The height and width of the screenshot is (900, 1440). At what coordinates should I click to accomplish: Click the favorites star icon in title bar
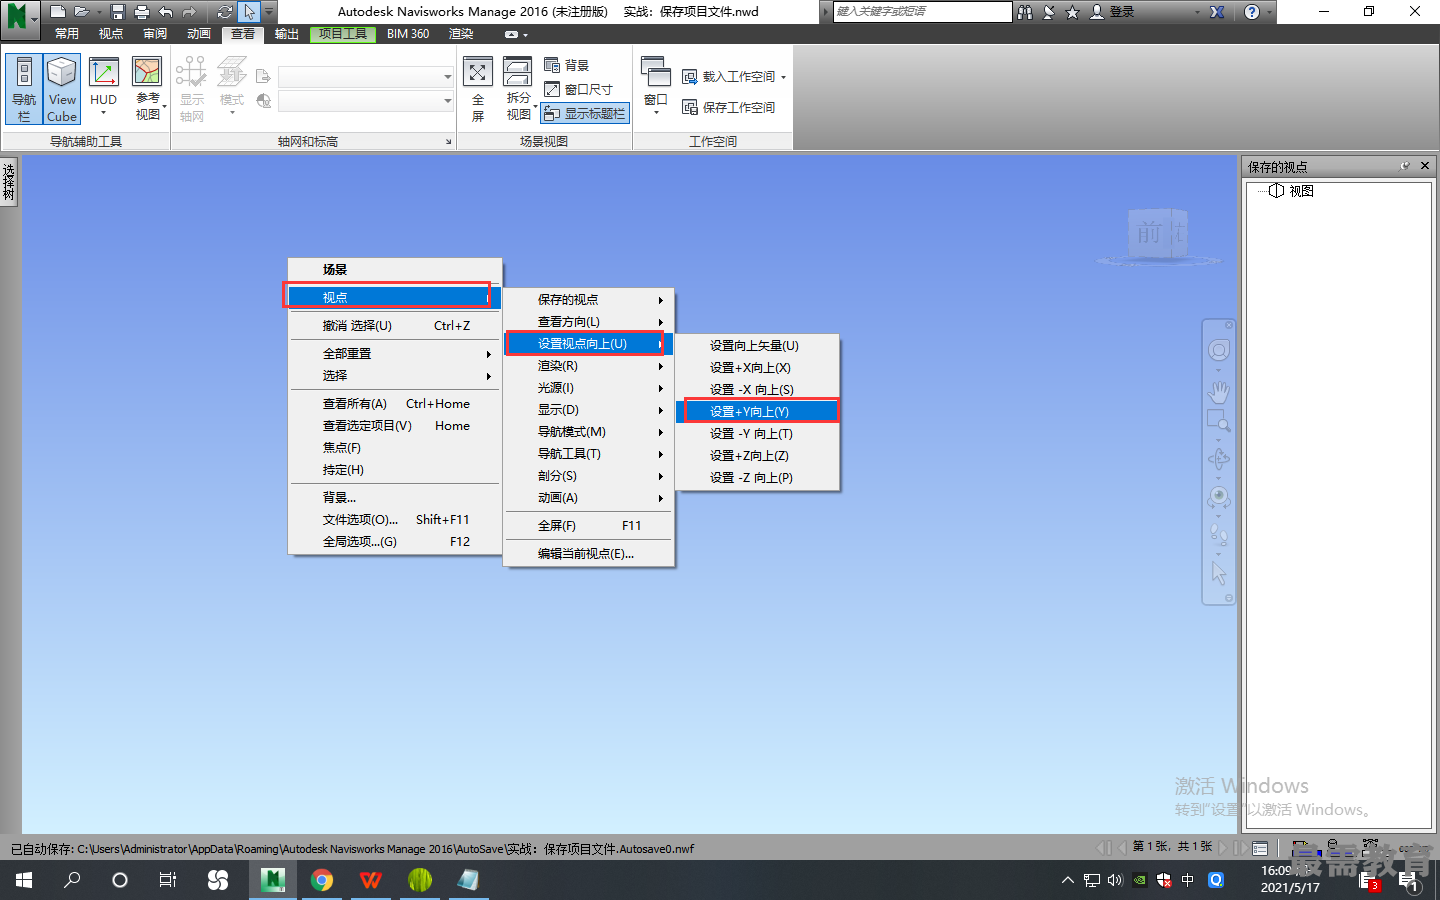click(1073, 12)
